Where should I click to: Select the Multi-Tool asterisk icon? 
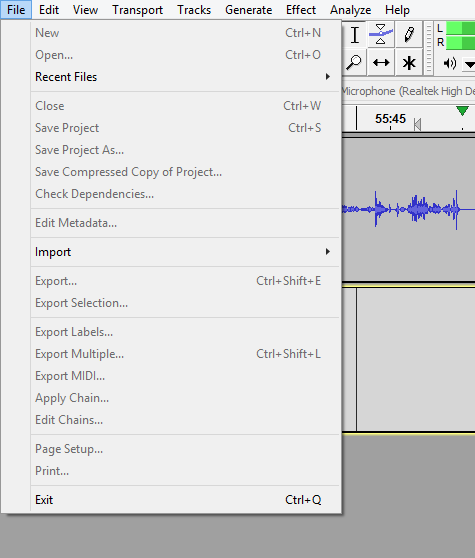[x=409, y=63]
